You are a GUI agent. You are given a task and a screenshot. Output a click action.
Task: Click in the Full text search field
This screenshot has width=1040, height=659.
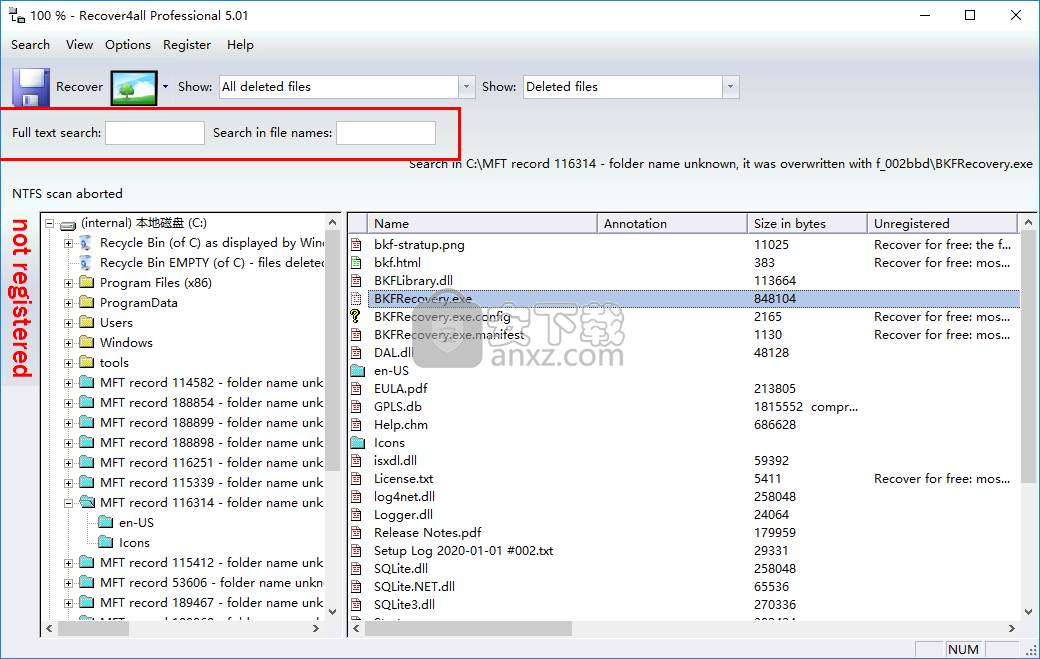(x=155, y=133)
